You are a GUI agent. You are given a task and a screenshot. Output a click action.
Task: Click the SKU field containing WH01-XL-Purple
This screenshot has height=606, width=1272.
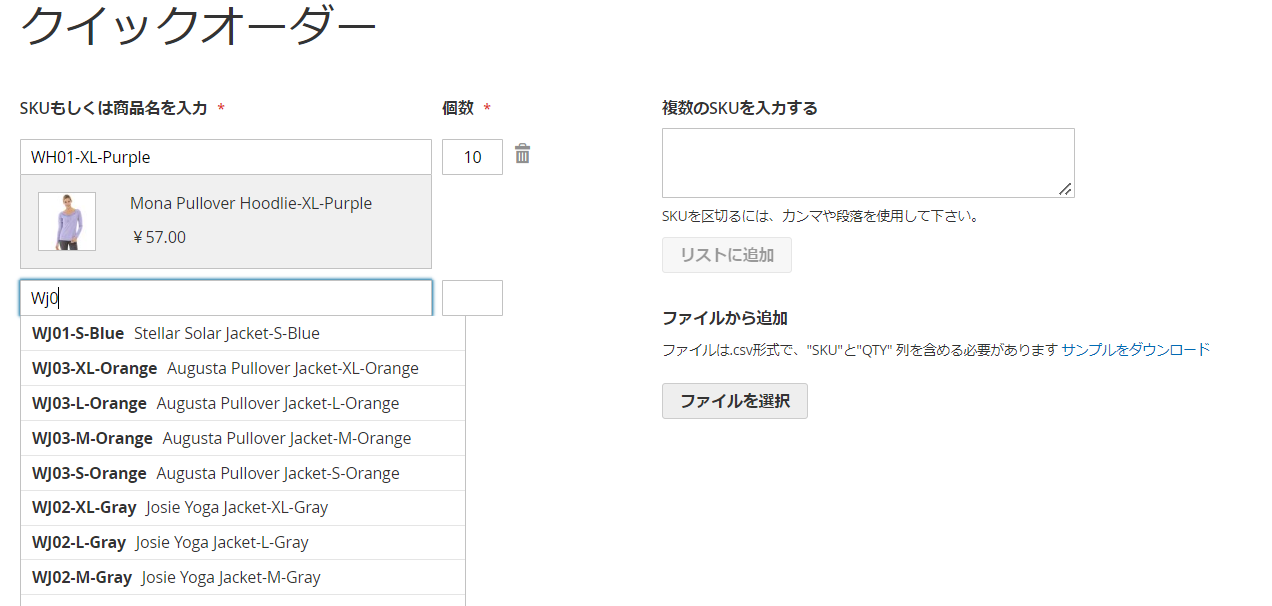tap(225, 157)
